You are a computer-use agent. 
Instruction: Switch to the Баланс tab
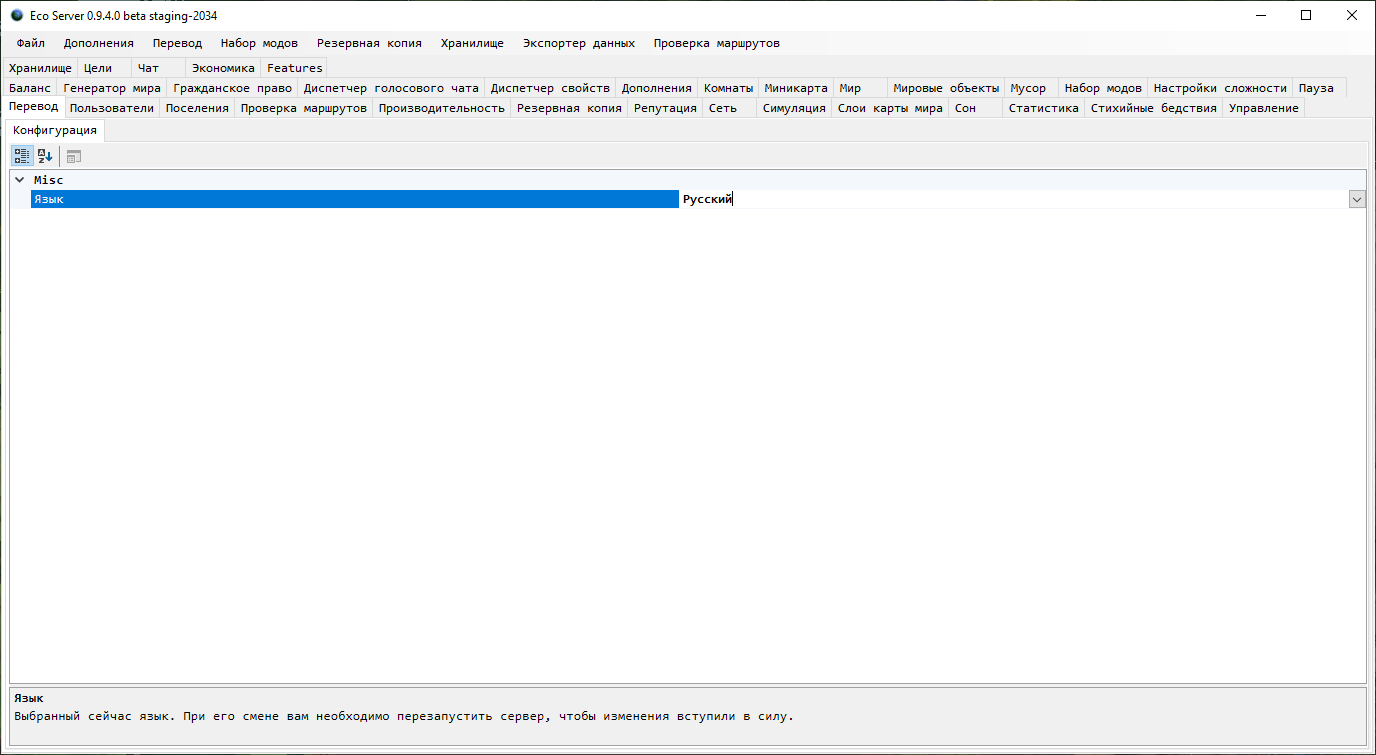(30, 88)
